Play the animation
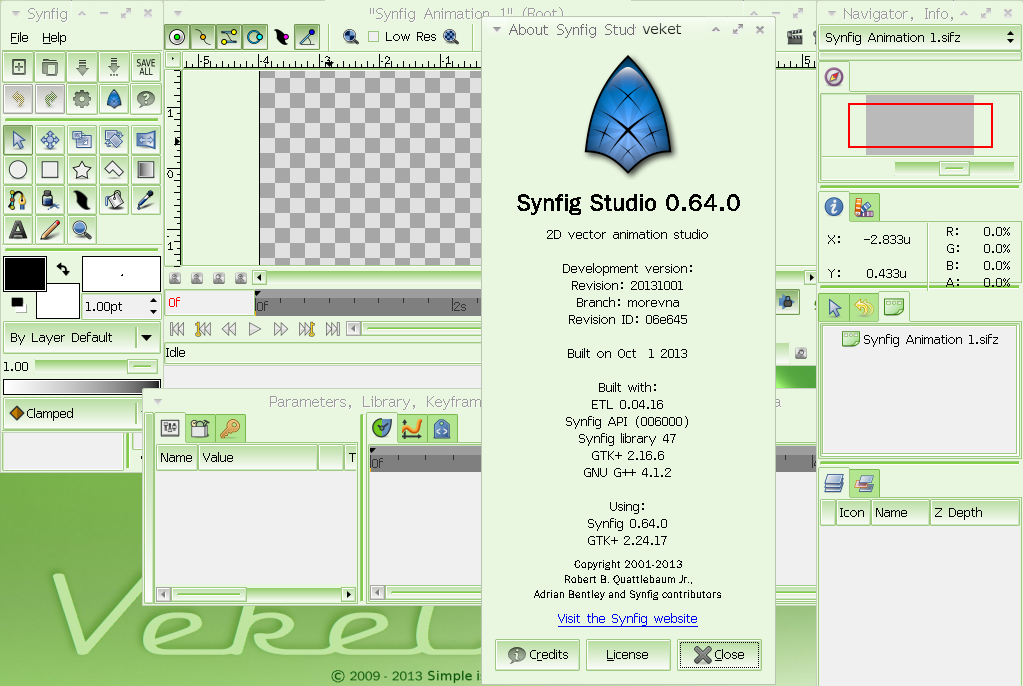Viewport: 1023px width, 686px height. (254, 329)
